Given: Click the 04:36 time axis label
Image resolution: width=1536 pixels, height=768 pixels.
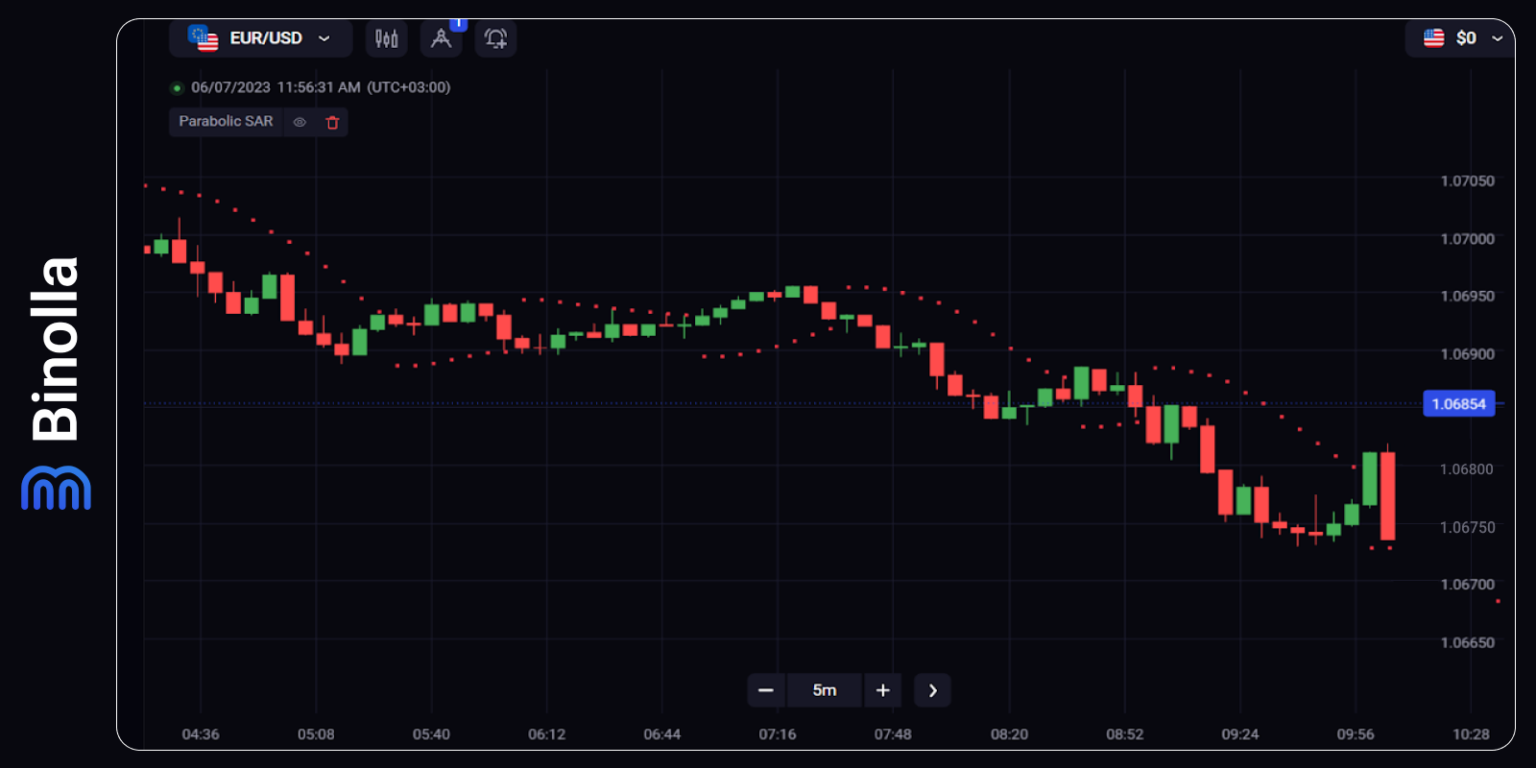Looking at the screenshot, I should point(200,734).
